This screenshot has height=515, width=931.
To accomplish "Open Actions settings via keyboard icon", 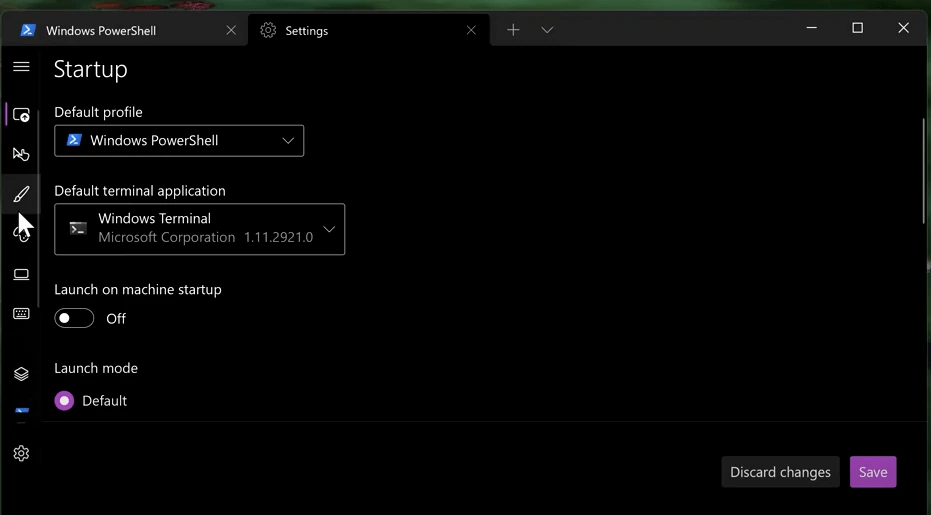I will click(x=21, y=314).
